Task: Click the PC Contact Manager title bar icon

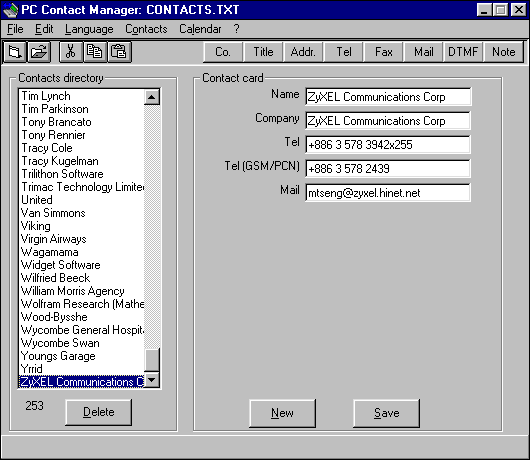Action: (10, 10)
